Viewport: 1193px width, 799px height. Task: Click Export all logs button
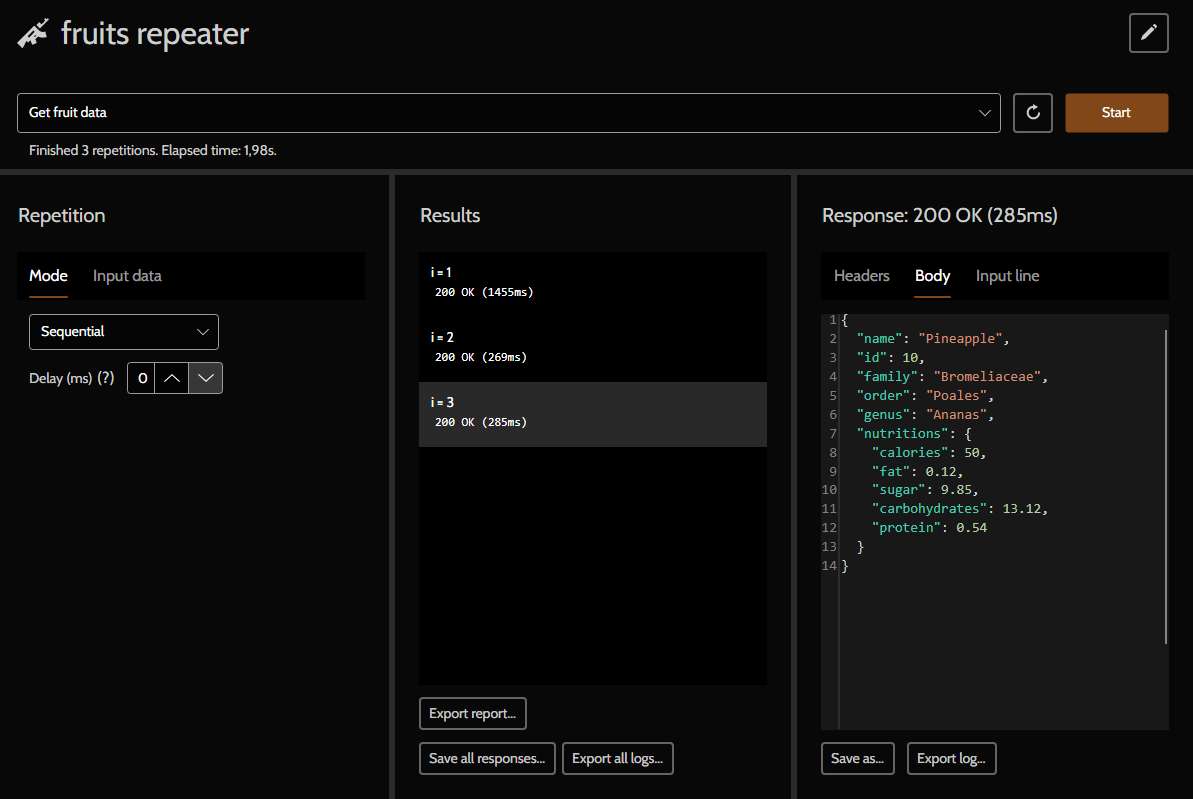(x=617, y=758)
